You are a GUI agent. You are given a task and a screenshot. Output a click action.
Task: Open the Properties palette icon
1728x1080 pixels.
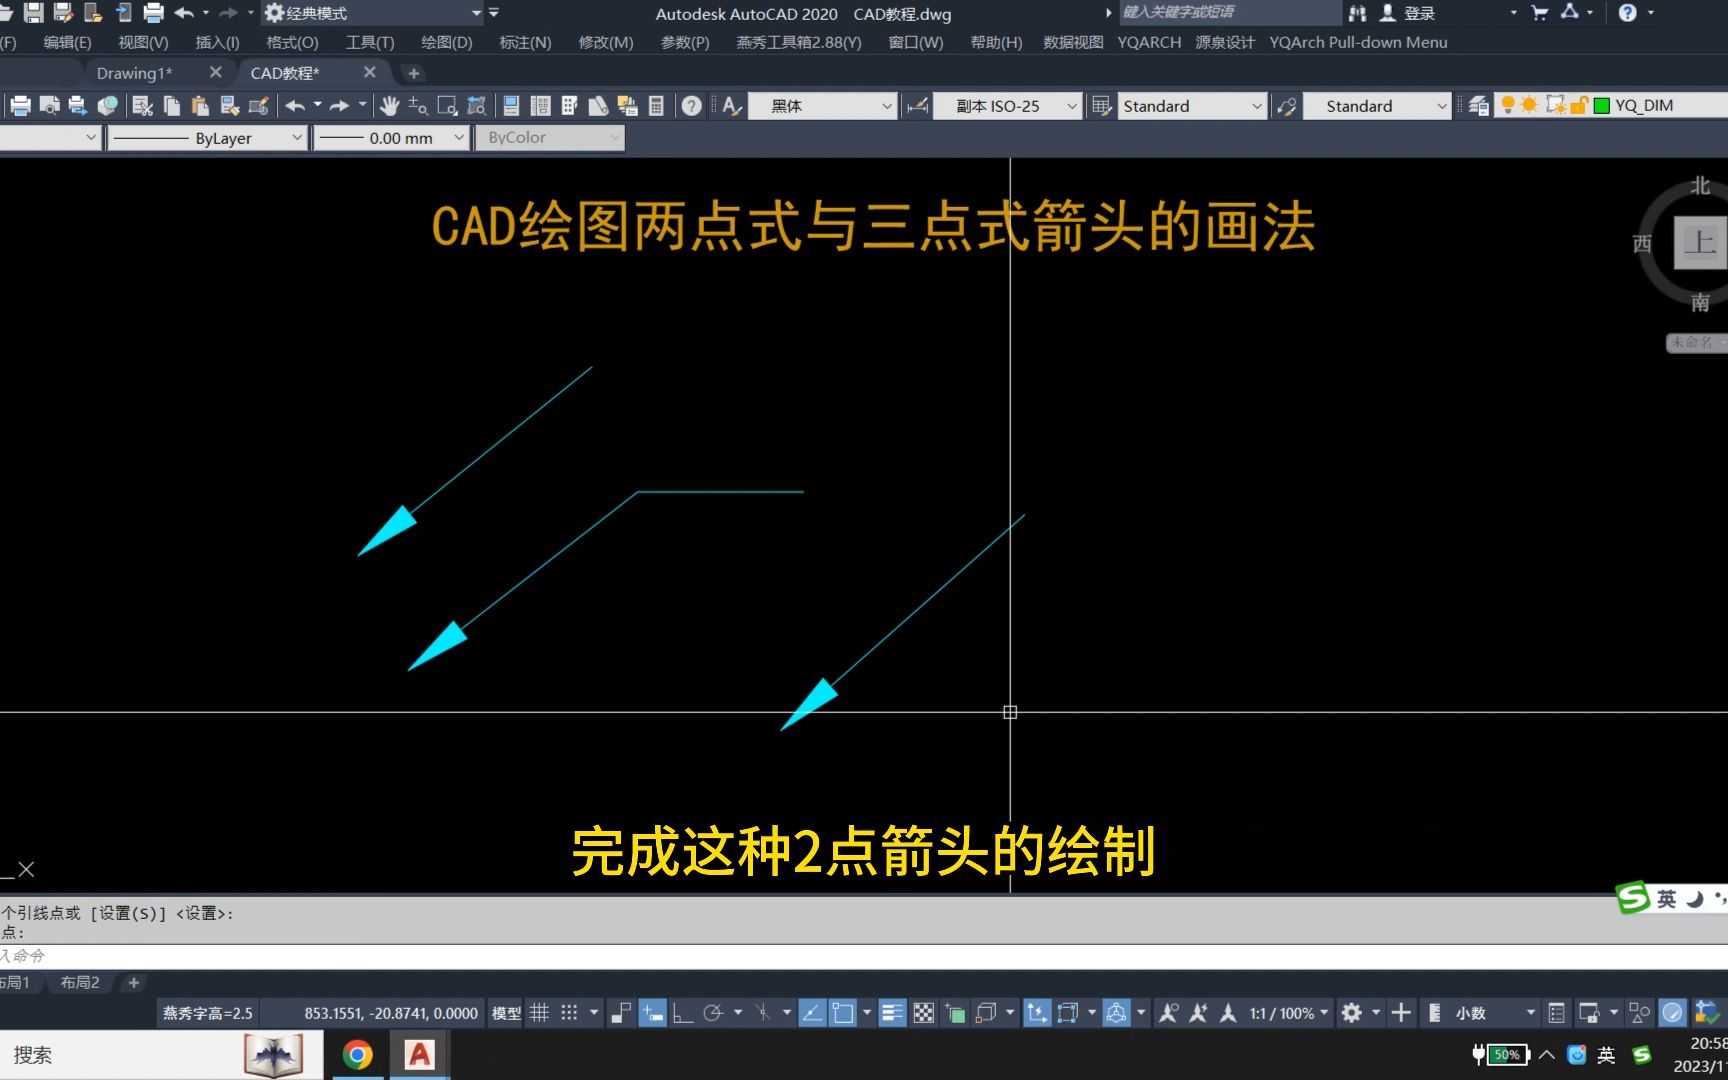(x=511, y=106)
